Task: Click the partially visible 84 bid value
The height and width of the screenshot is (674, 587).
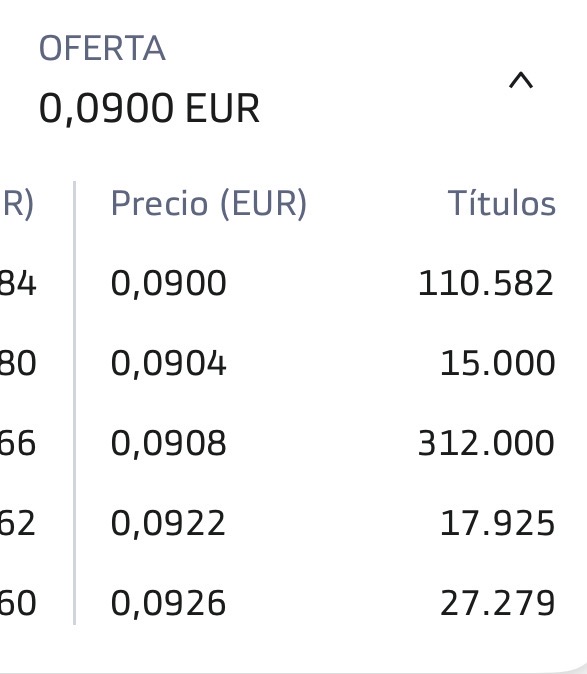Action: (18, 283)
